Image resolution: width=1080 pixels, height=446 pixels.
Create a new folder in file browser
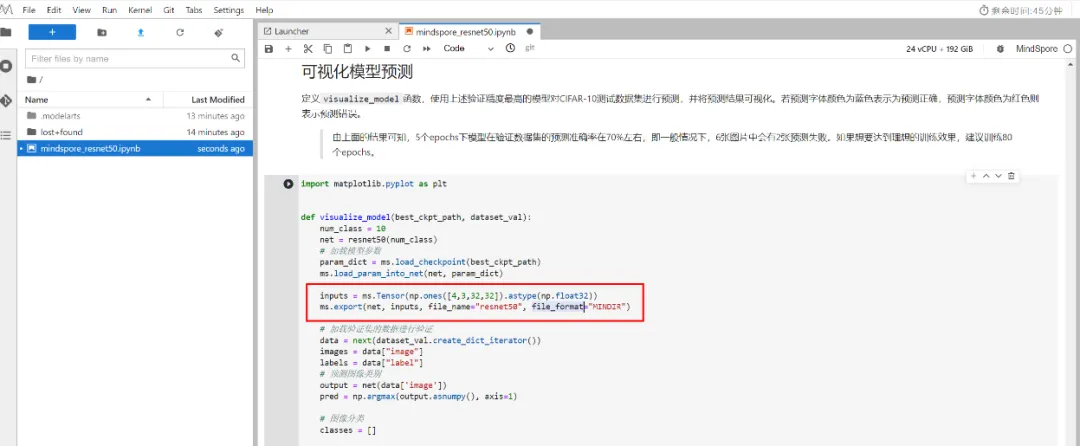pos(102,32)
